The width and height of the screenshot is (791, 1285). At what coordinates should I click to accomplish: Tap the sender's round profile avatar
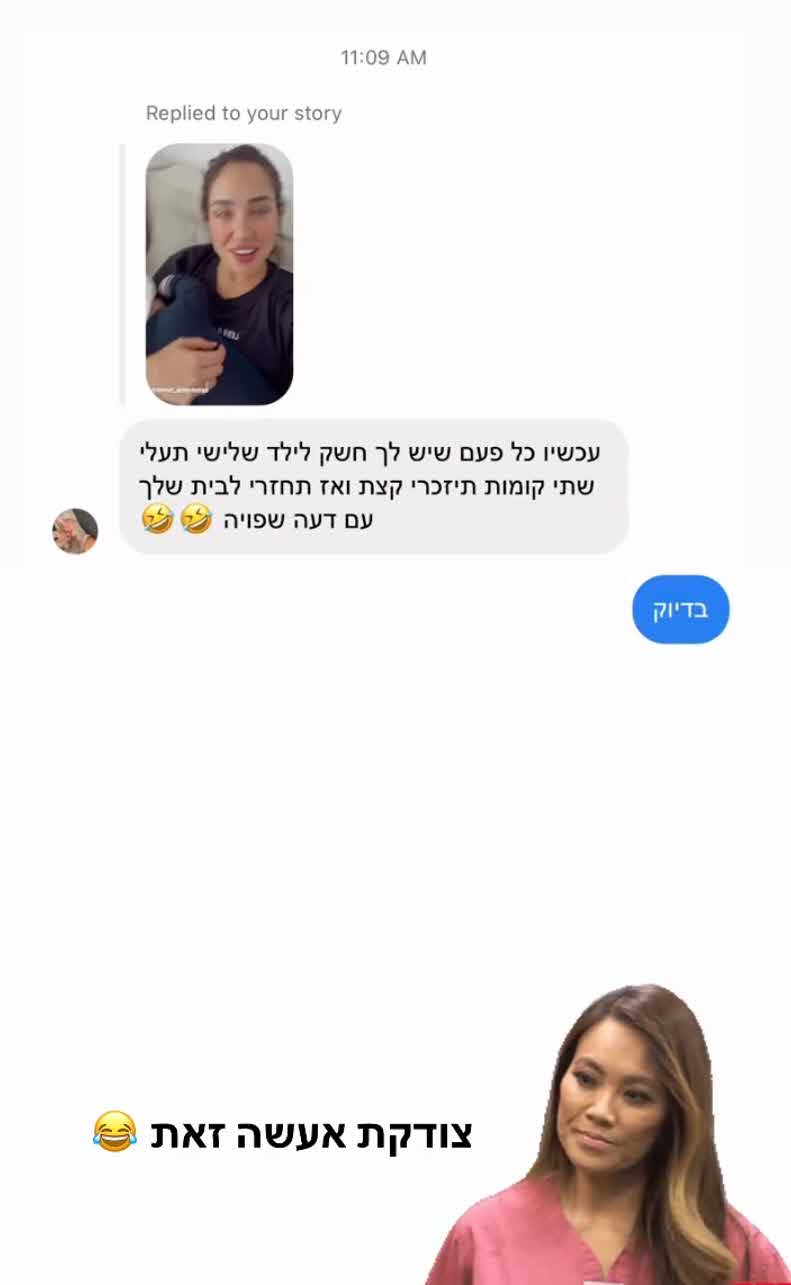pyautogui.click(x=75, y=530)
